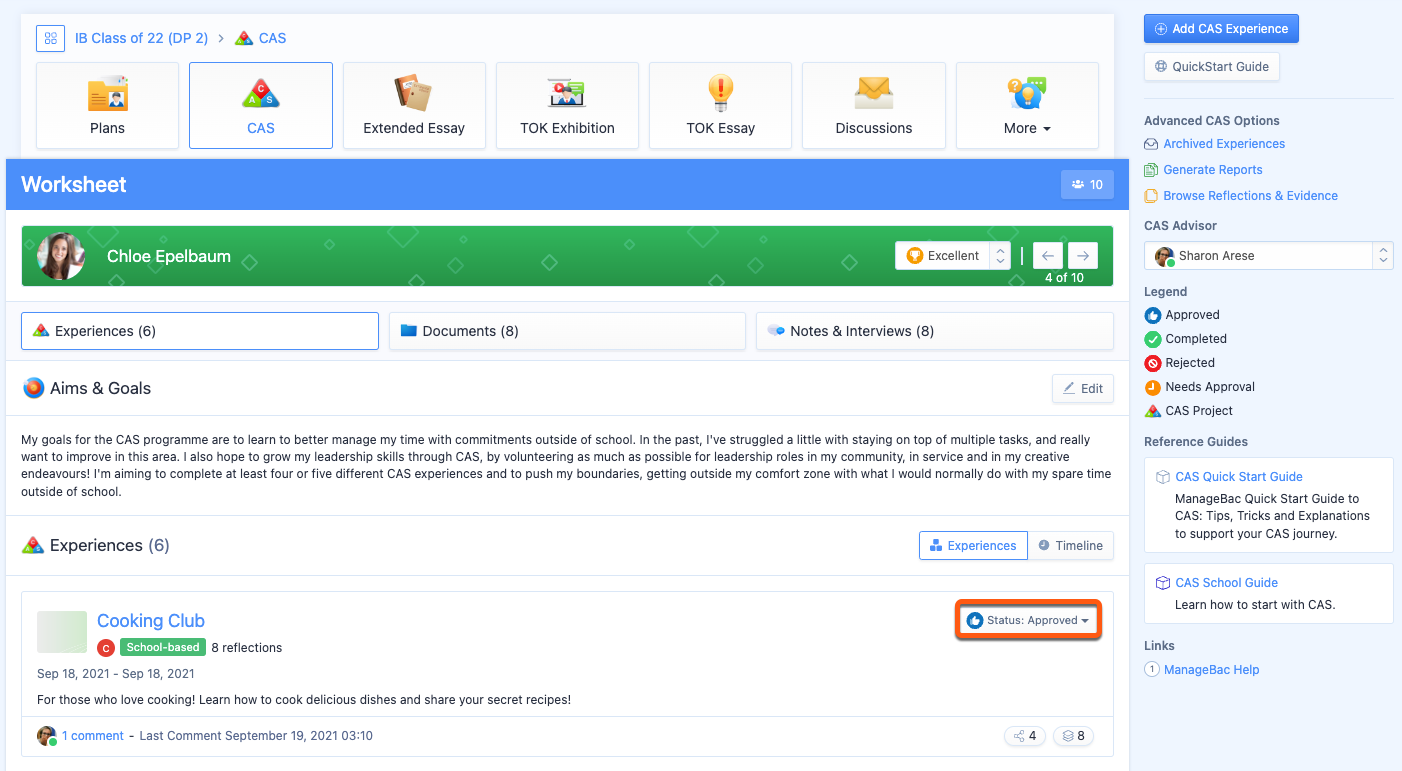The height and width of the screenshot is (771, 1402).
Task: Open Archived Experiences link
Action: pyautogui.click(x=1224, y=144)
